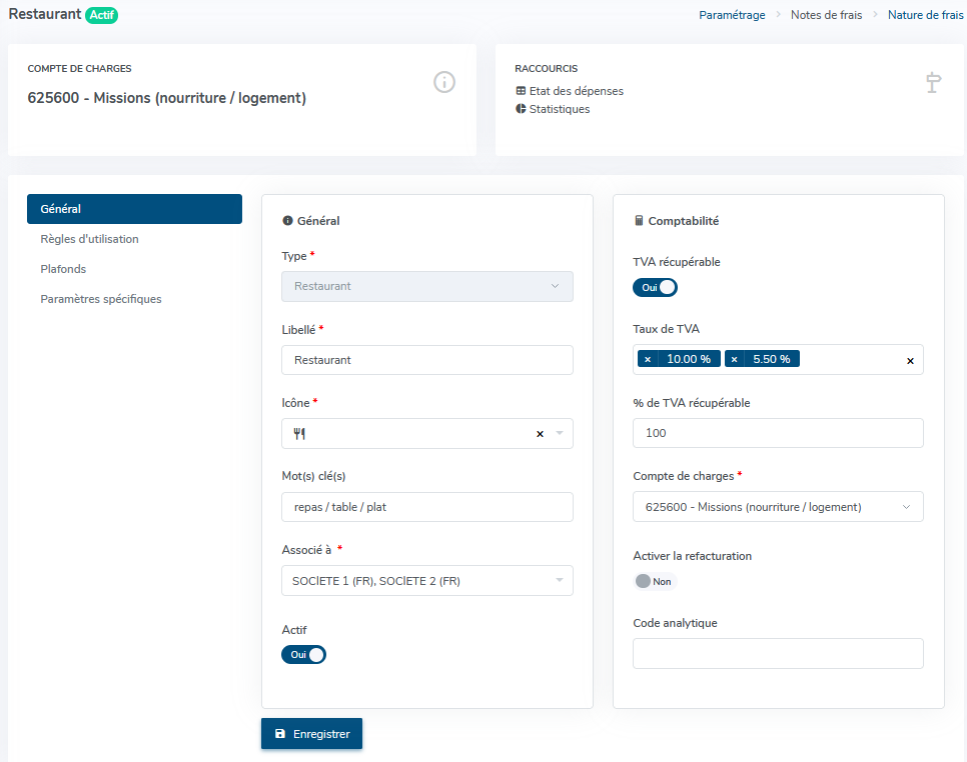Viewport: 967px width, 762px height.
Task: Expand the Associé à company dropdown
Action: (427, 581)
